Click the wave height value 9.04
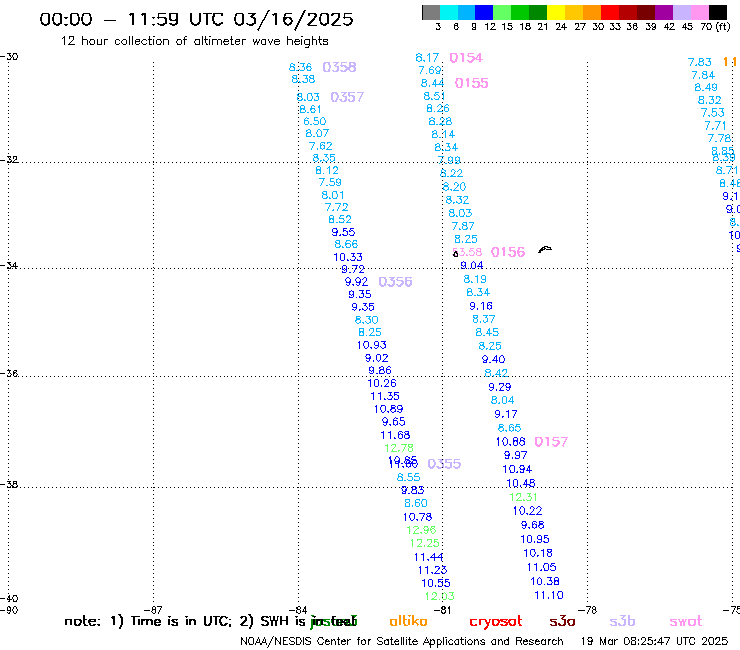This screenshot has width=740, height=650. point(471,265)
